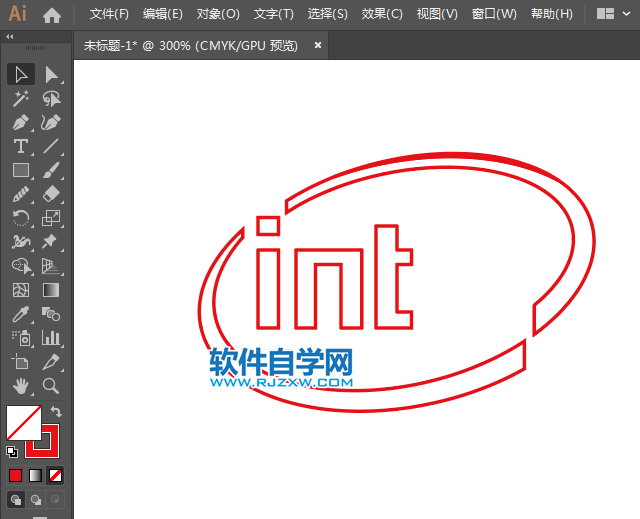Apply solid Color mode button
This screenshot has height=519, width=640.
16,476
